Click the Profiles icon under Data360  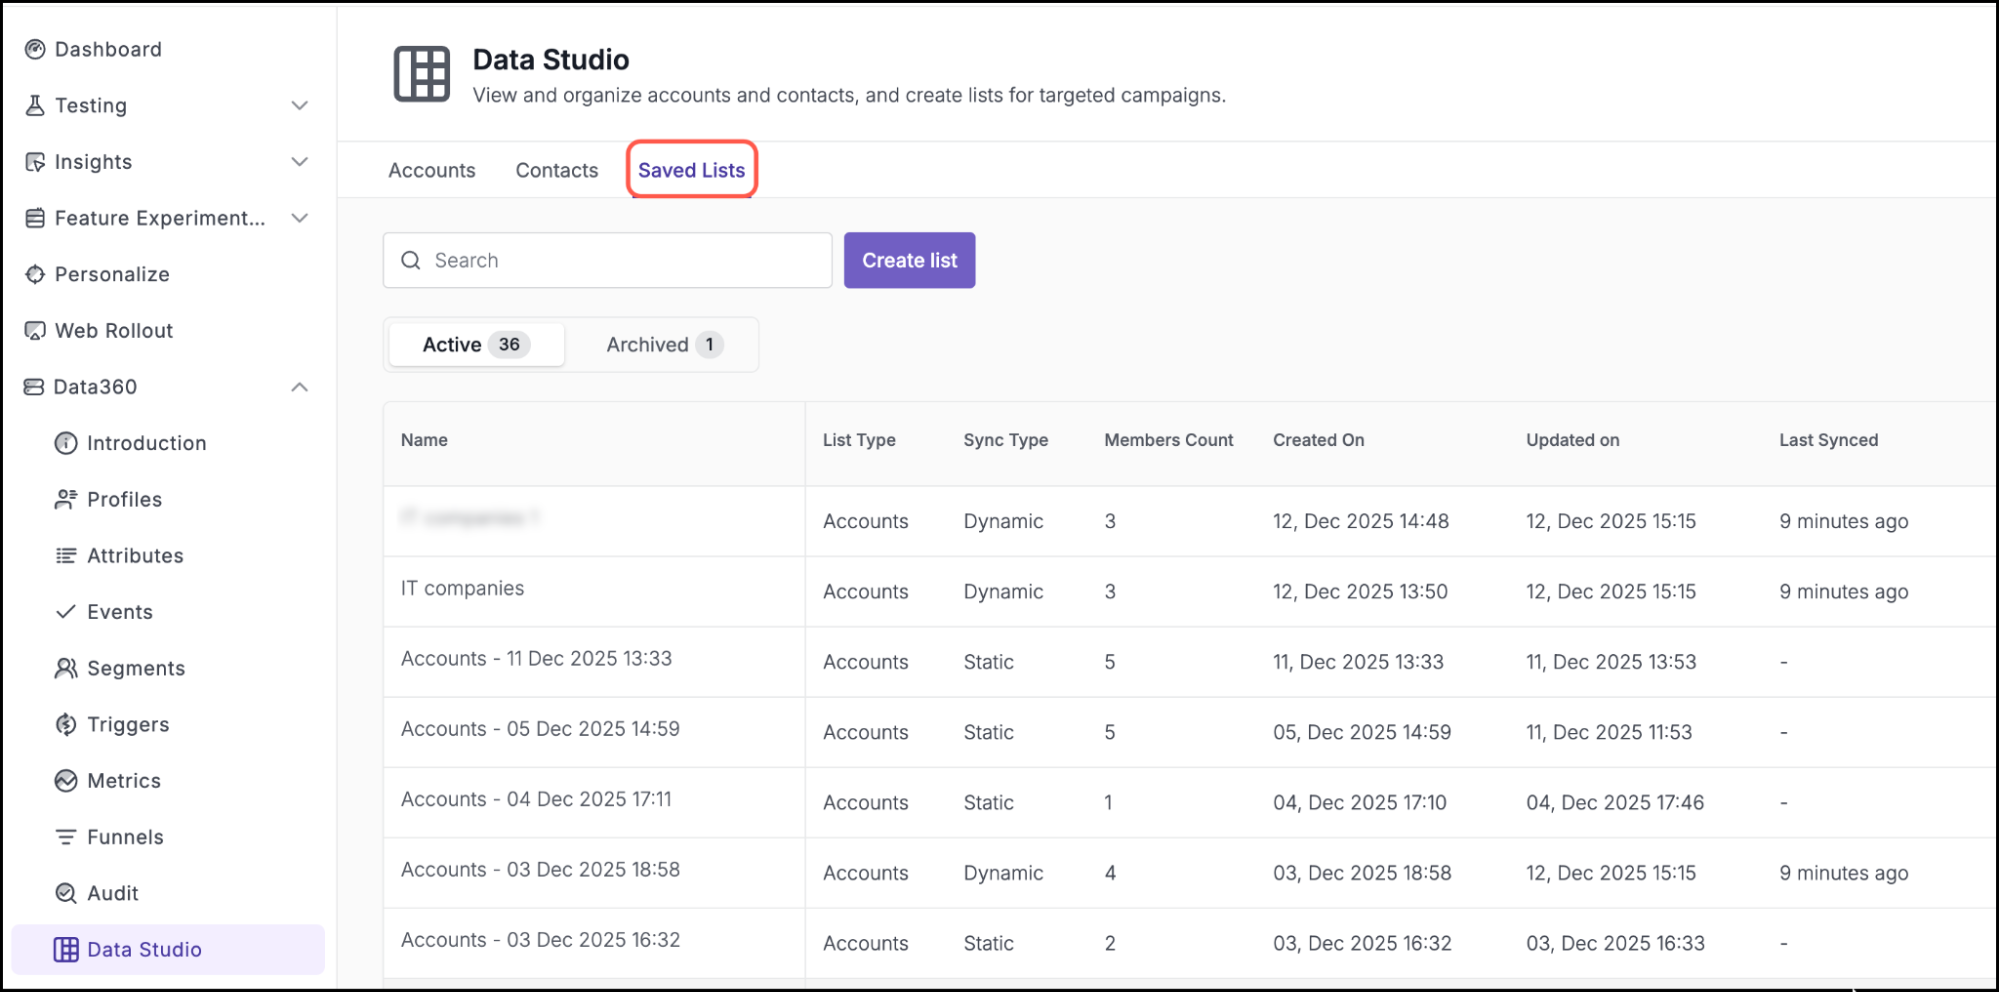pyautogui.click(x=66, y=499)
